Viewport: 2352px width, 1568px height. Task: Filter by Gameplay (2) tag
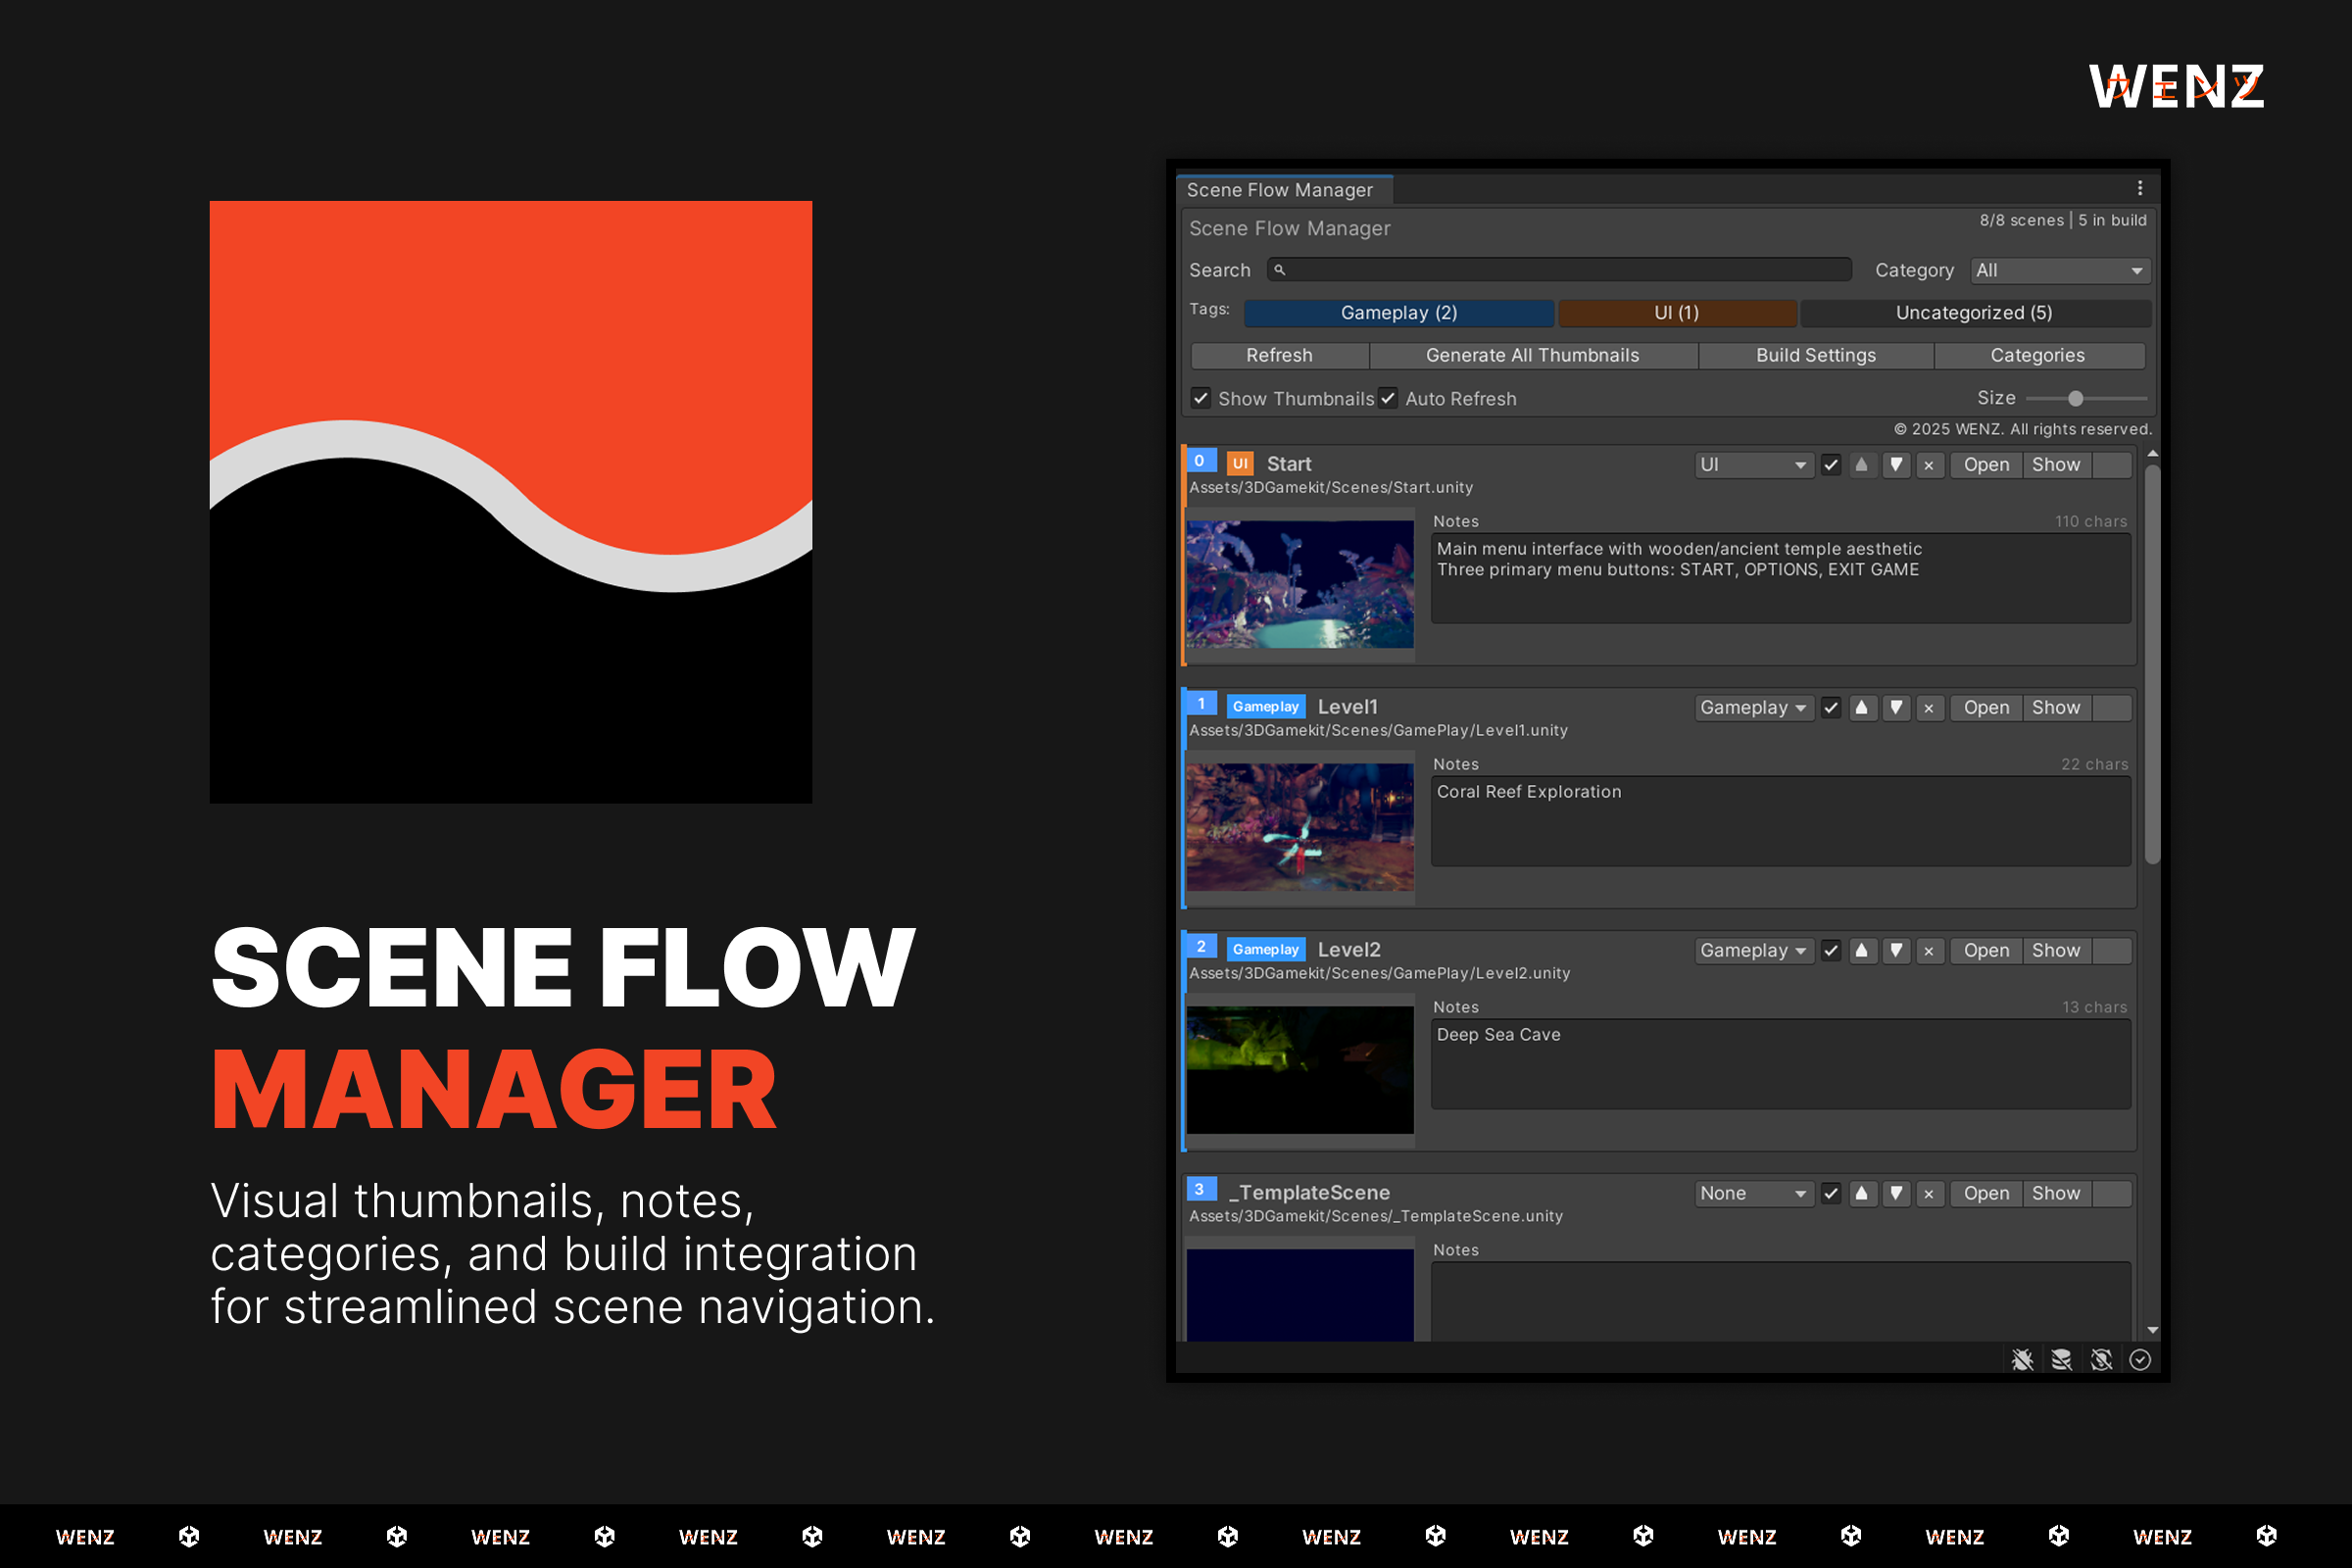click(x=1399, y=313)
